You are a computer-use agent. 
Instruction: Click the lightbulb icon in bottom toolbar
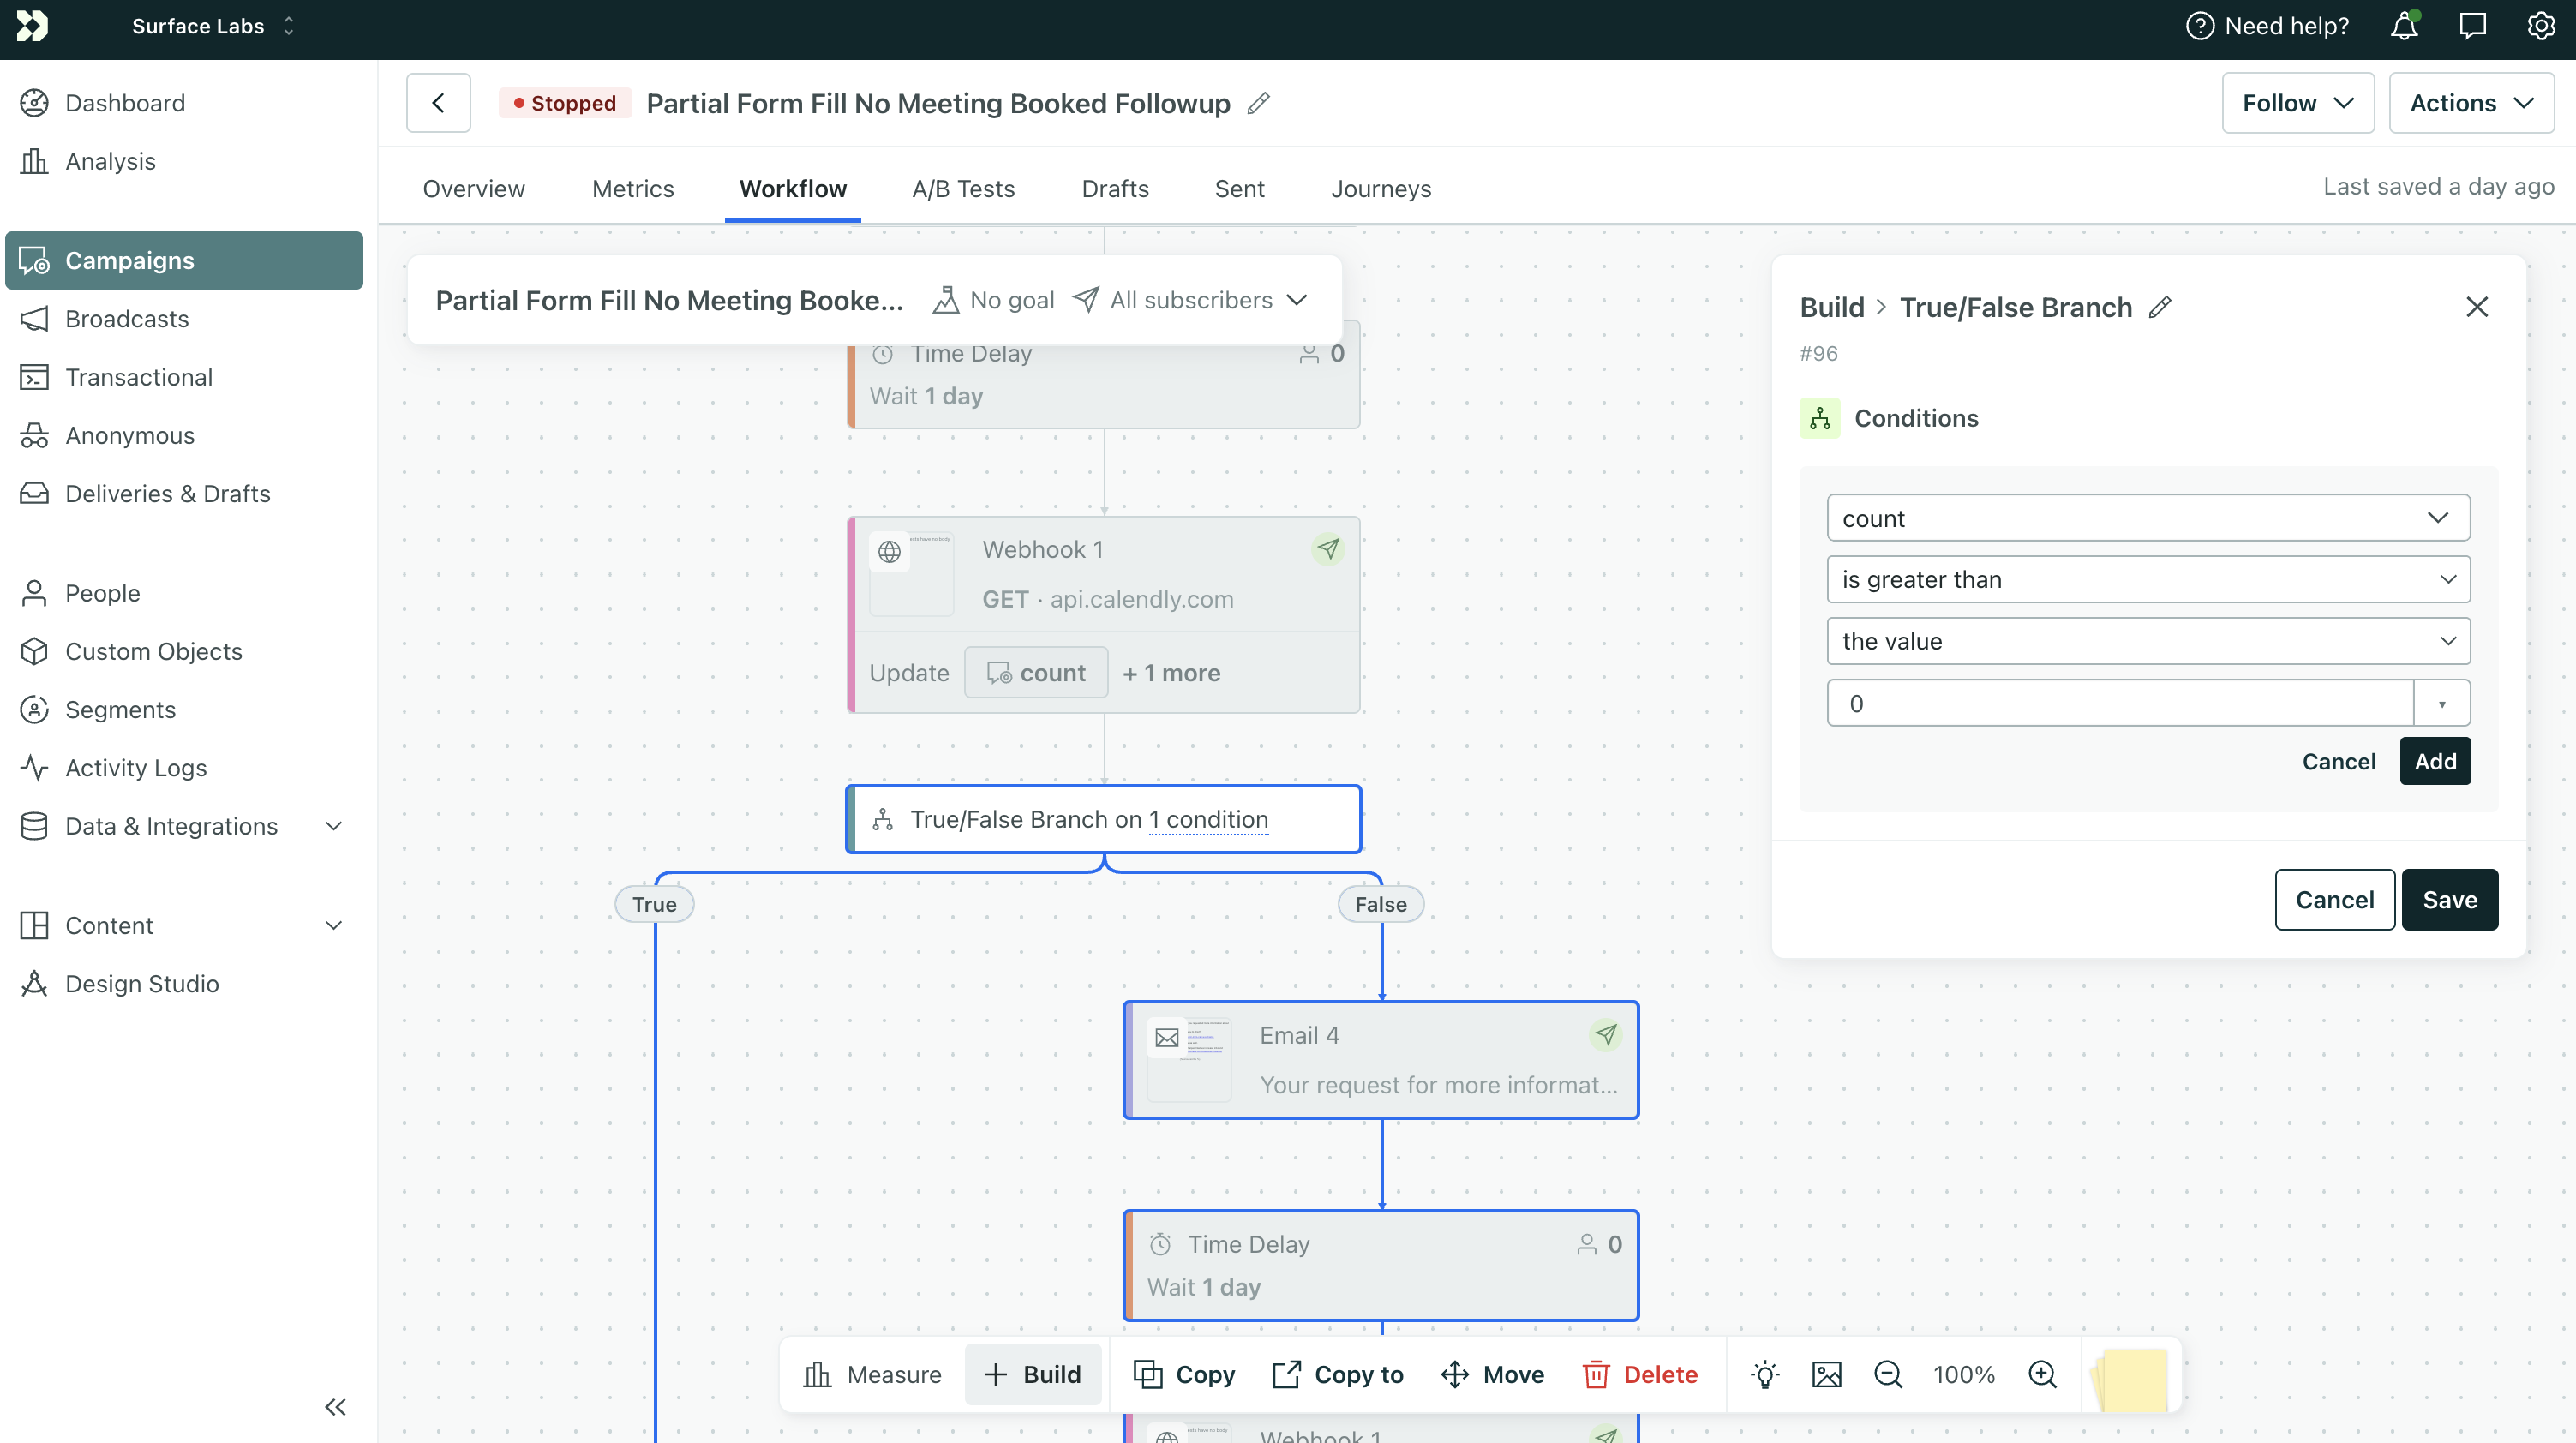[x=1765, y=1374]
